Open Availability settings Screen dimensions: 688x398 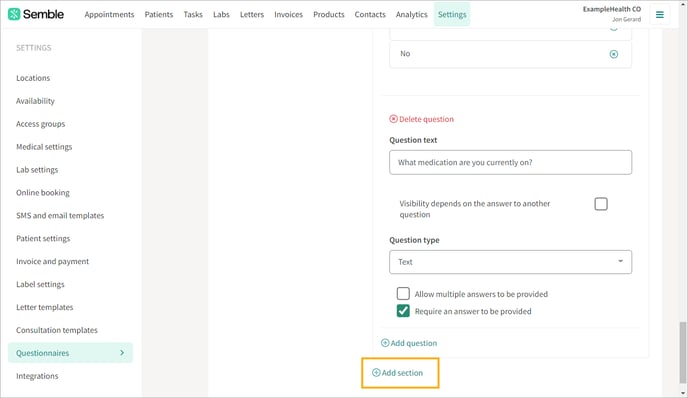[35, 101]
